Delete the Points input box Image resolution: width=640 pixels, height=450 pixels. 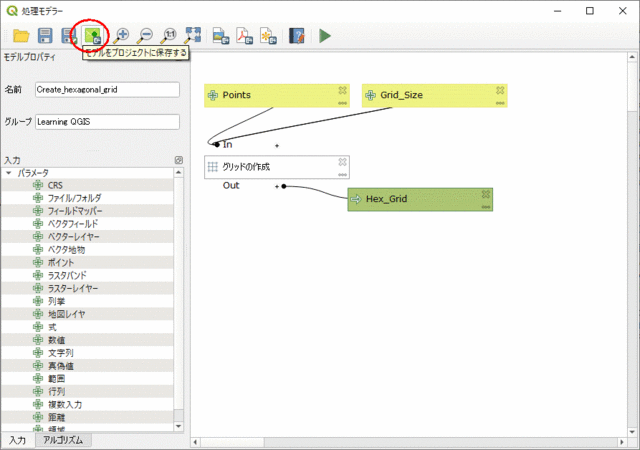click(342, 90)
